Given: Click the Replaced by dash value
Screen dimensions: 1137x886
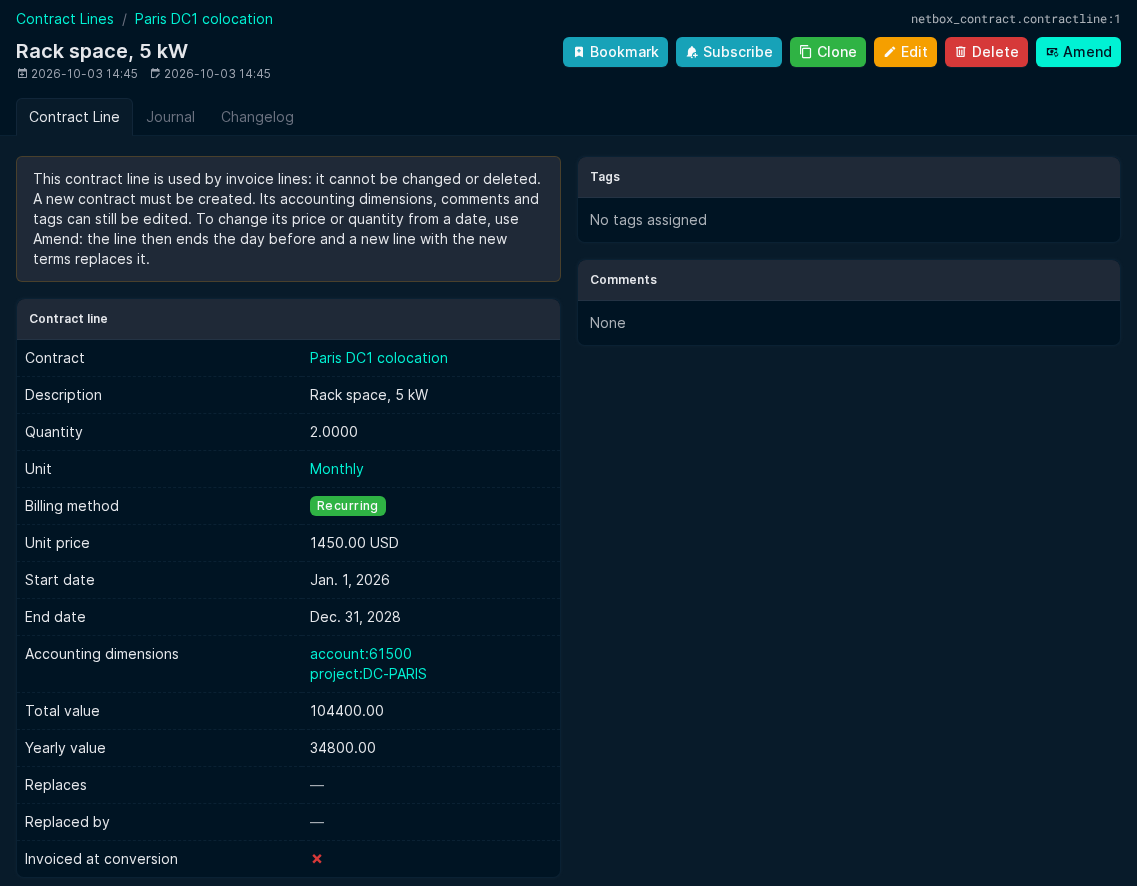Looking at the screenshot, I should coord(317,822).
